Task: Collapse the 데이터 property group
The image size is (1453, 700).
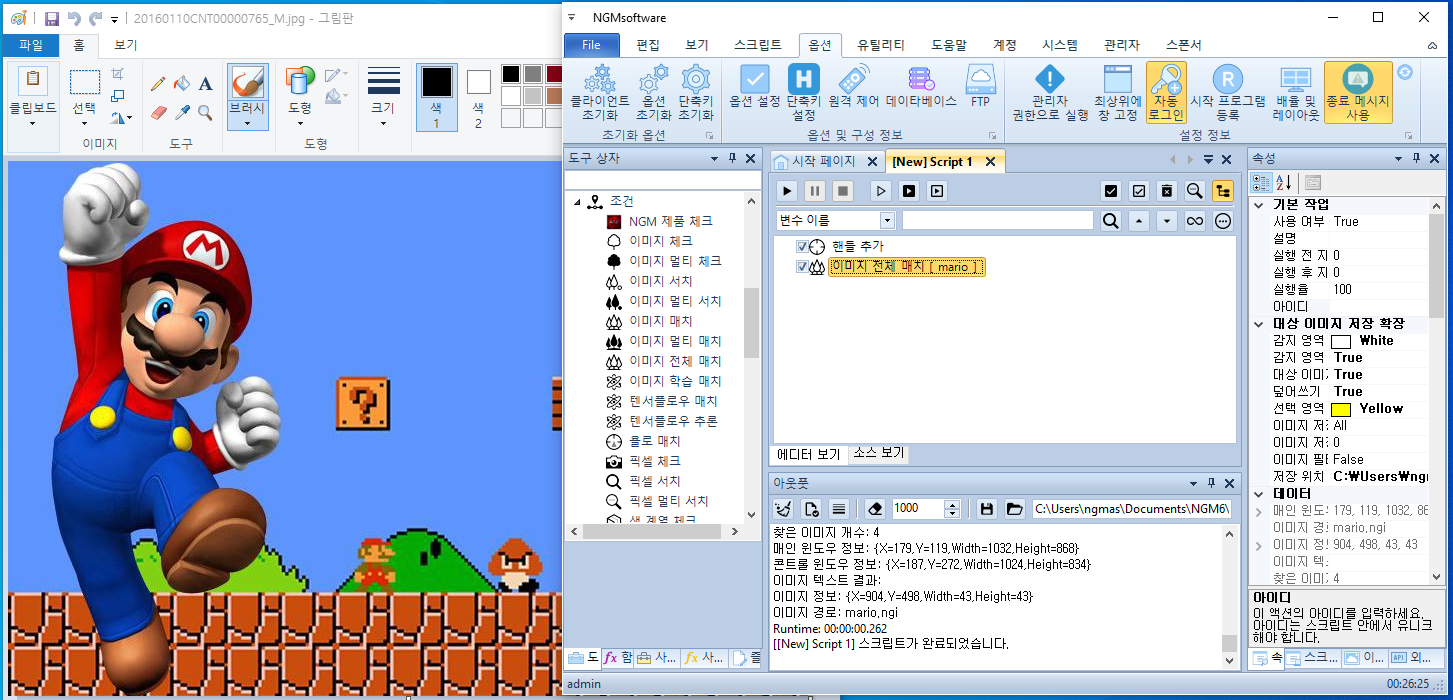Action: 1259,494
